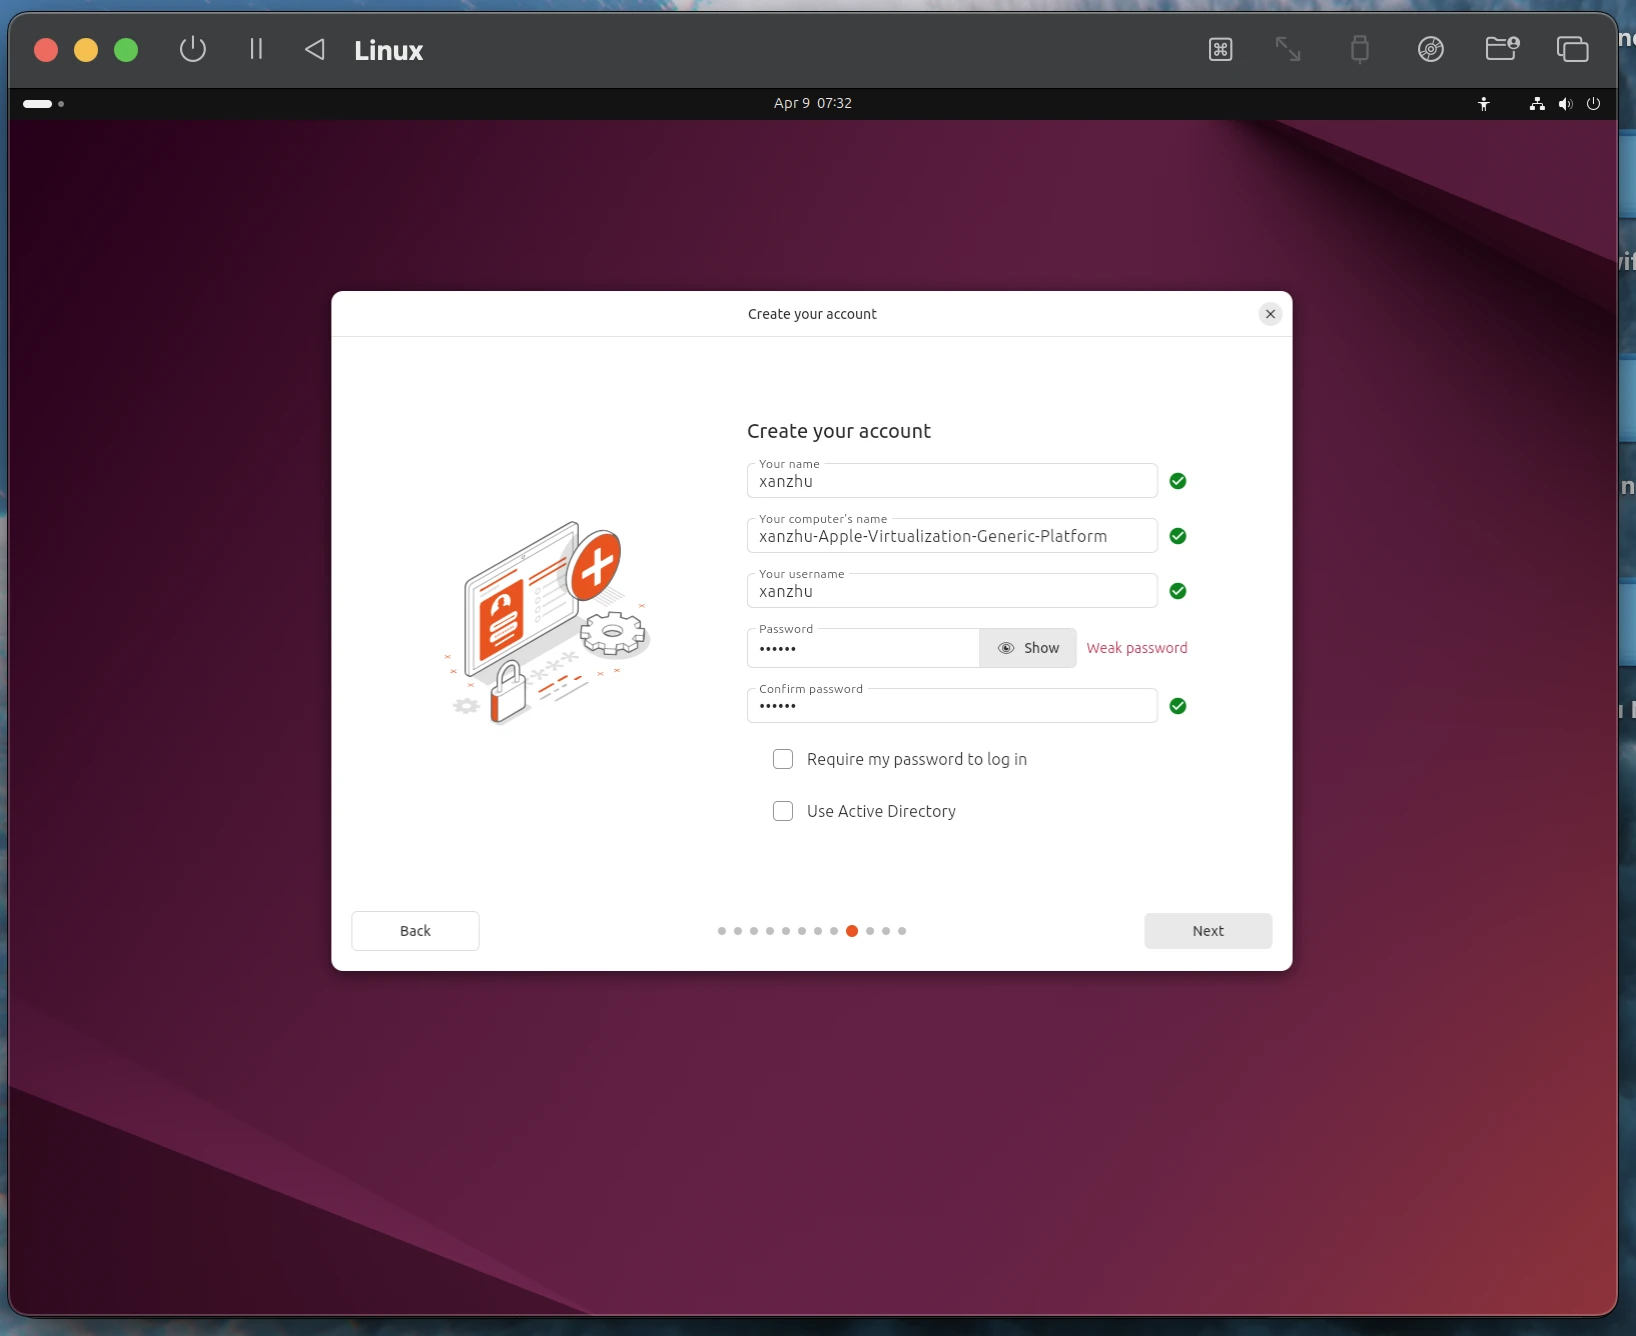Click the fullscreen resize arrows icon
Screen dimensions: 1636x1336
[1288, 49]
